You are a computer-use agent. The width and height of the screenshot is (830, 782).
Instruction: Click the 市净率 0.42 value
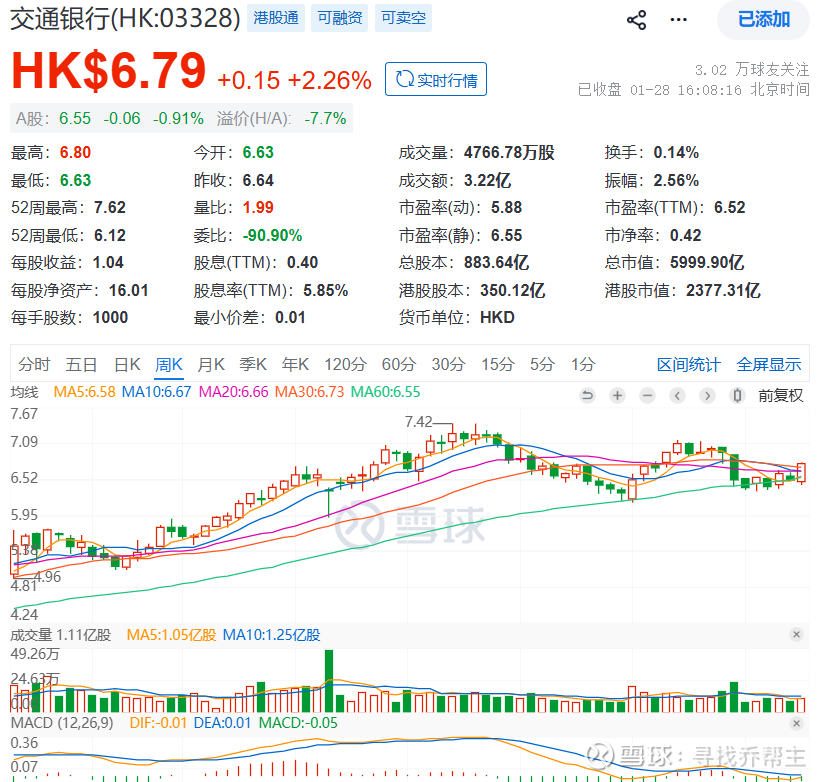tap(685, 235)
